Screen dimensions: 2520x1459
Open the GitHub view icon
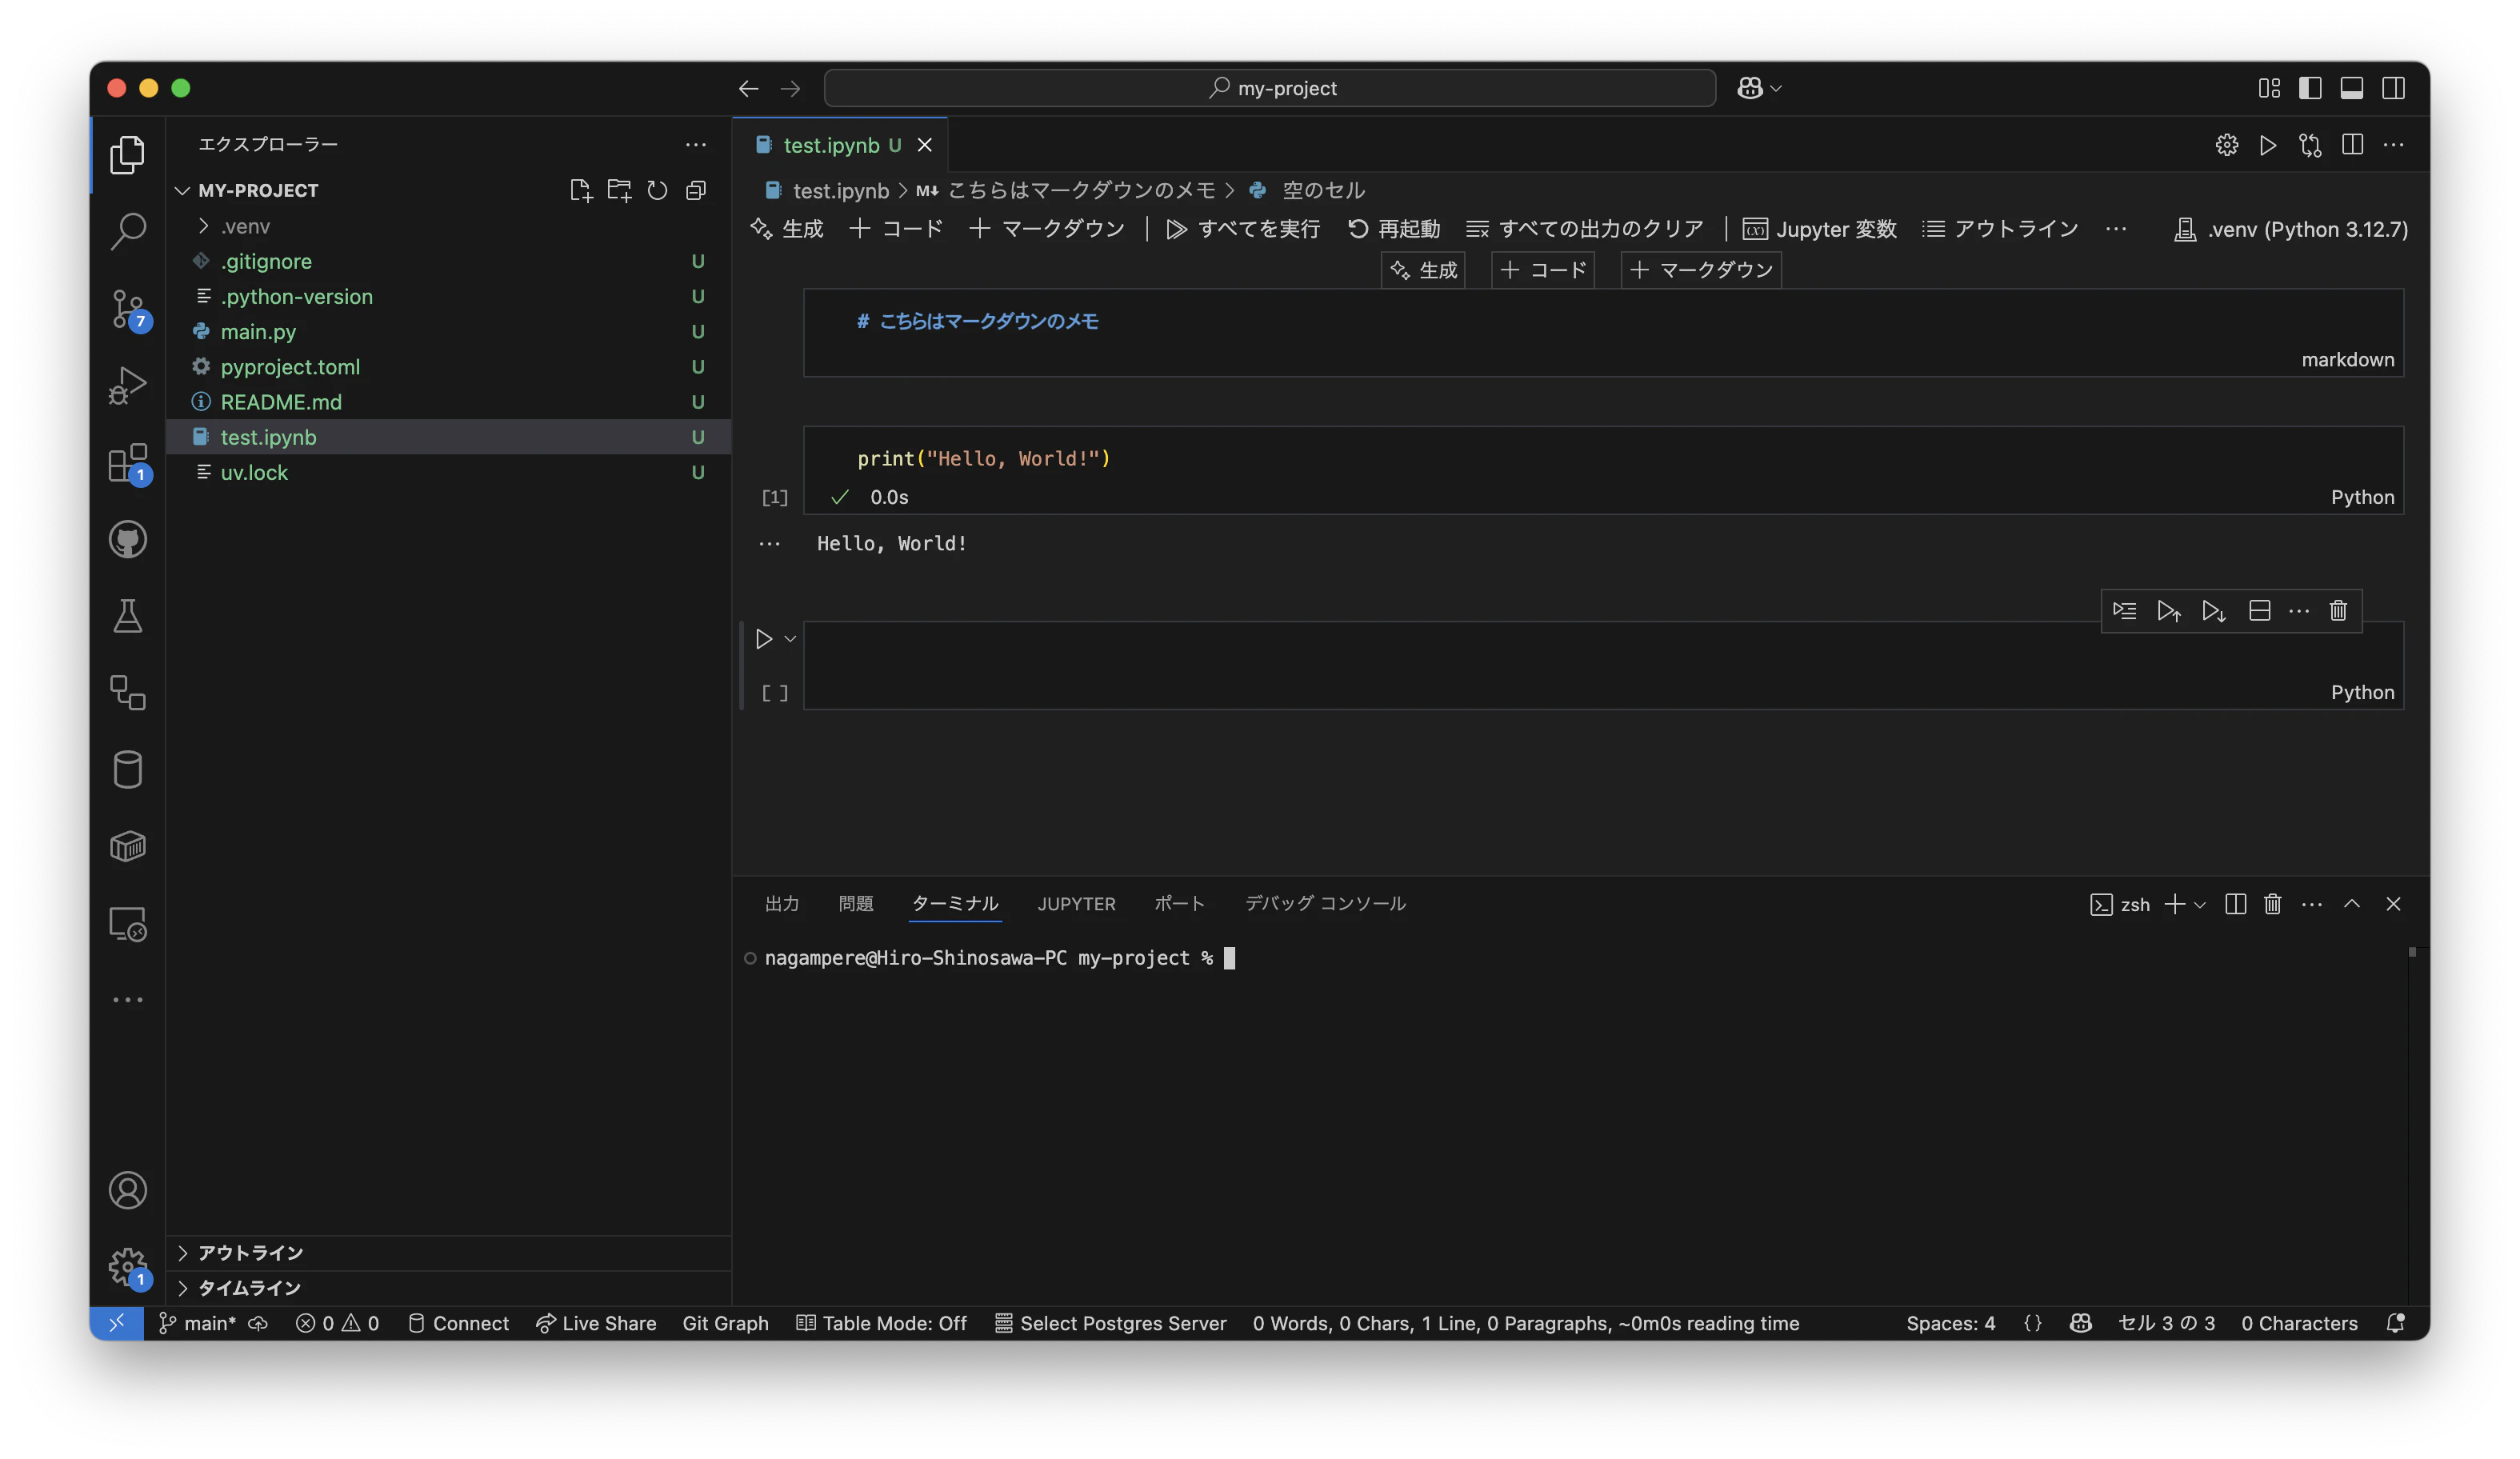tap(127, 540)
